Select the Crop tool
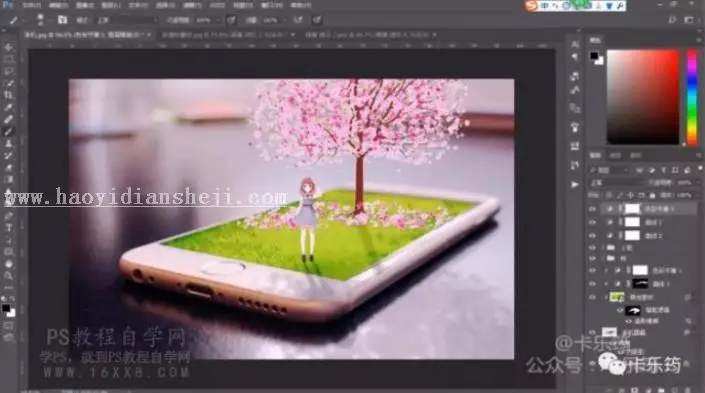Image resolution: width=705 pixels, height=393 pixels. pyautogui.click(x=9, y=95)
